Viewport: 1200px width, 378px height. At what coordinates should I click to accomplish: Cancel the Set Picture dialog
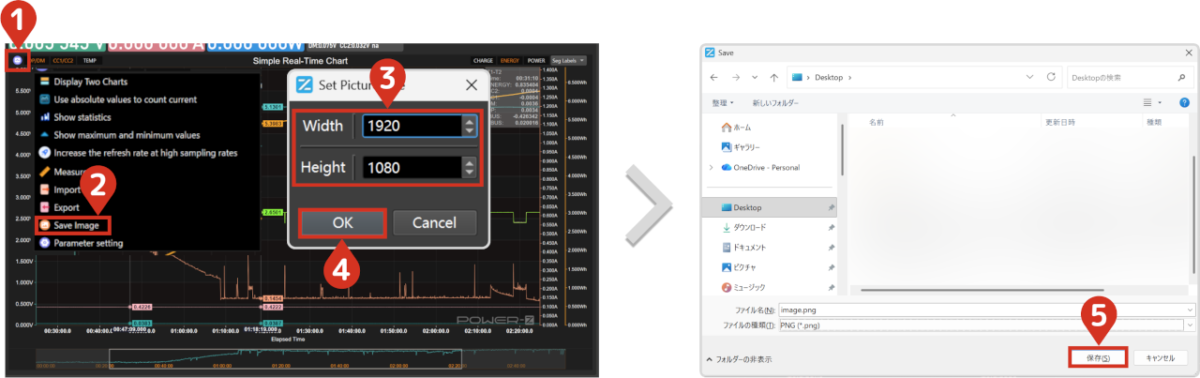434,222
